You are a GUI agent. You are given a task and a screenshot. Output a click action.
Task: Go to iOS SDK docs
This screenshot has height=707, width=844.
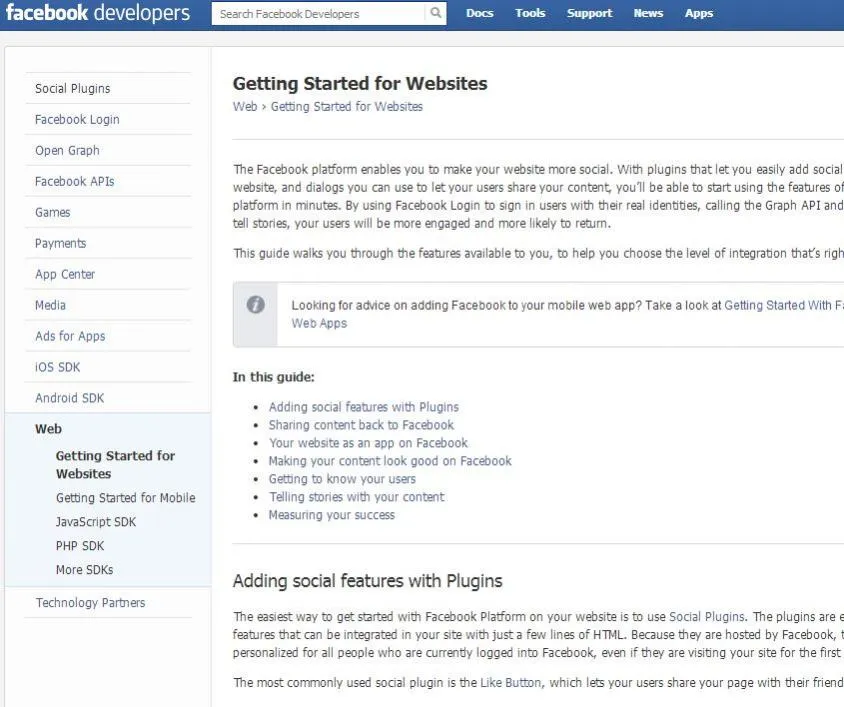click(x=58, y=367)
